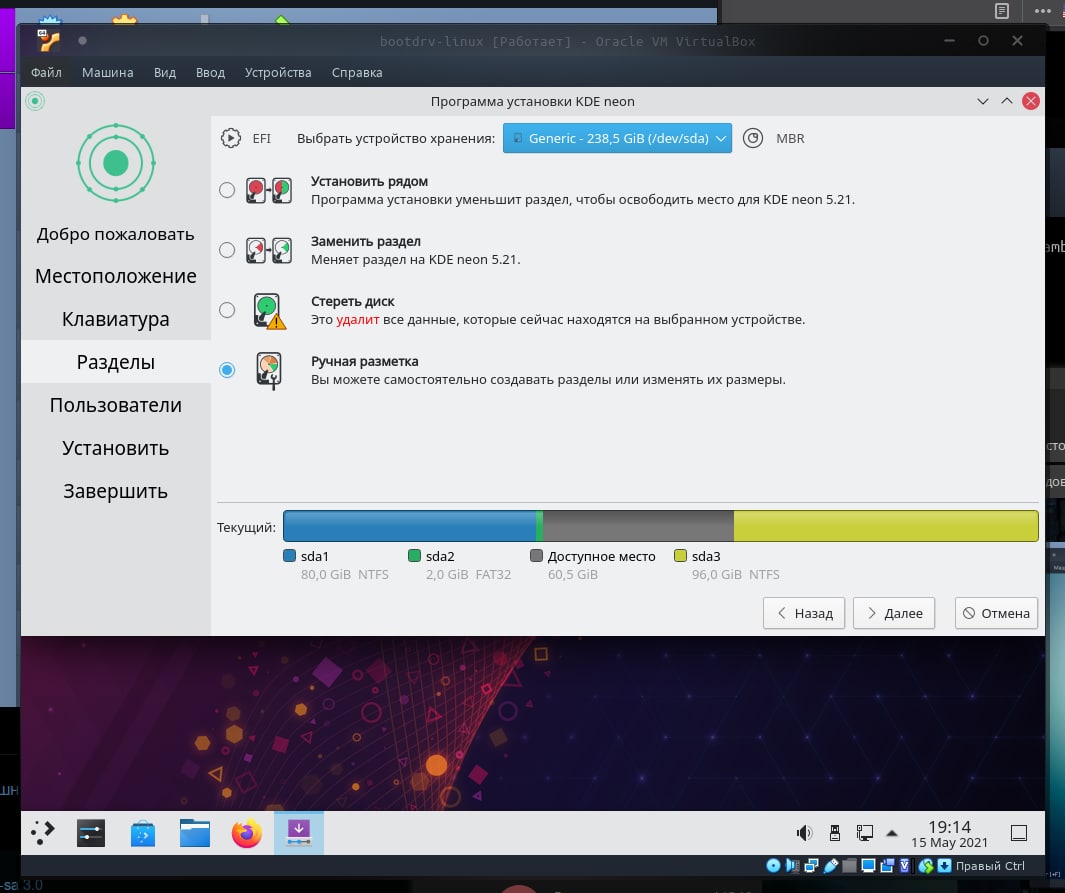The image size is (1065, 893).
Task: Click the installer task icon in taskbar
Action: pos(299,833)
